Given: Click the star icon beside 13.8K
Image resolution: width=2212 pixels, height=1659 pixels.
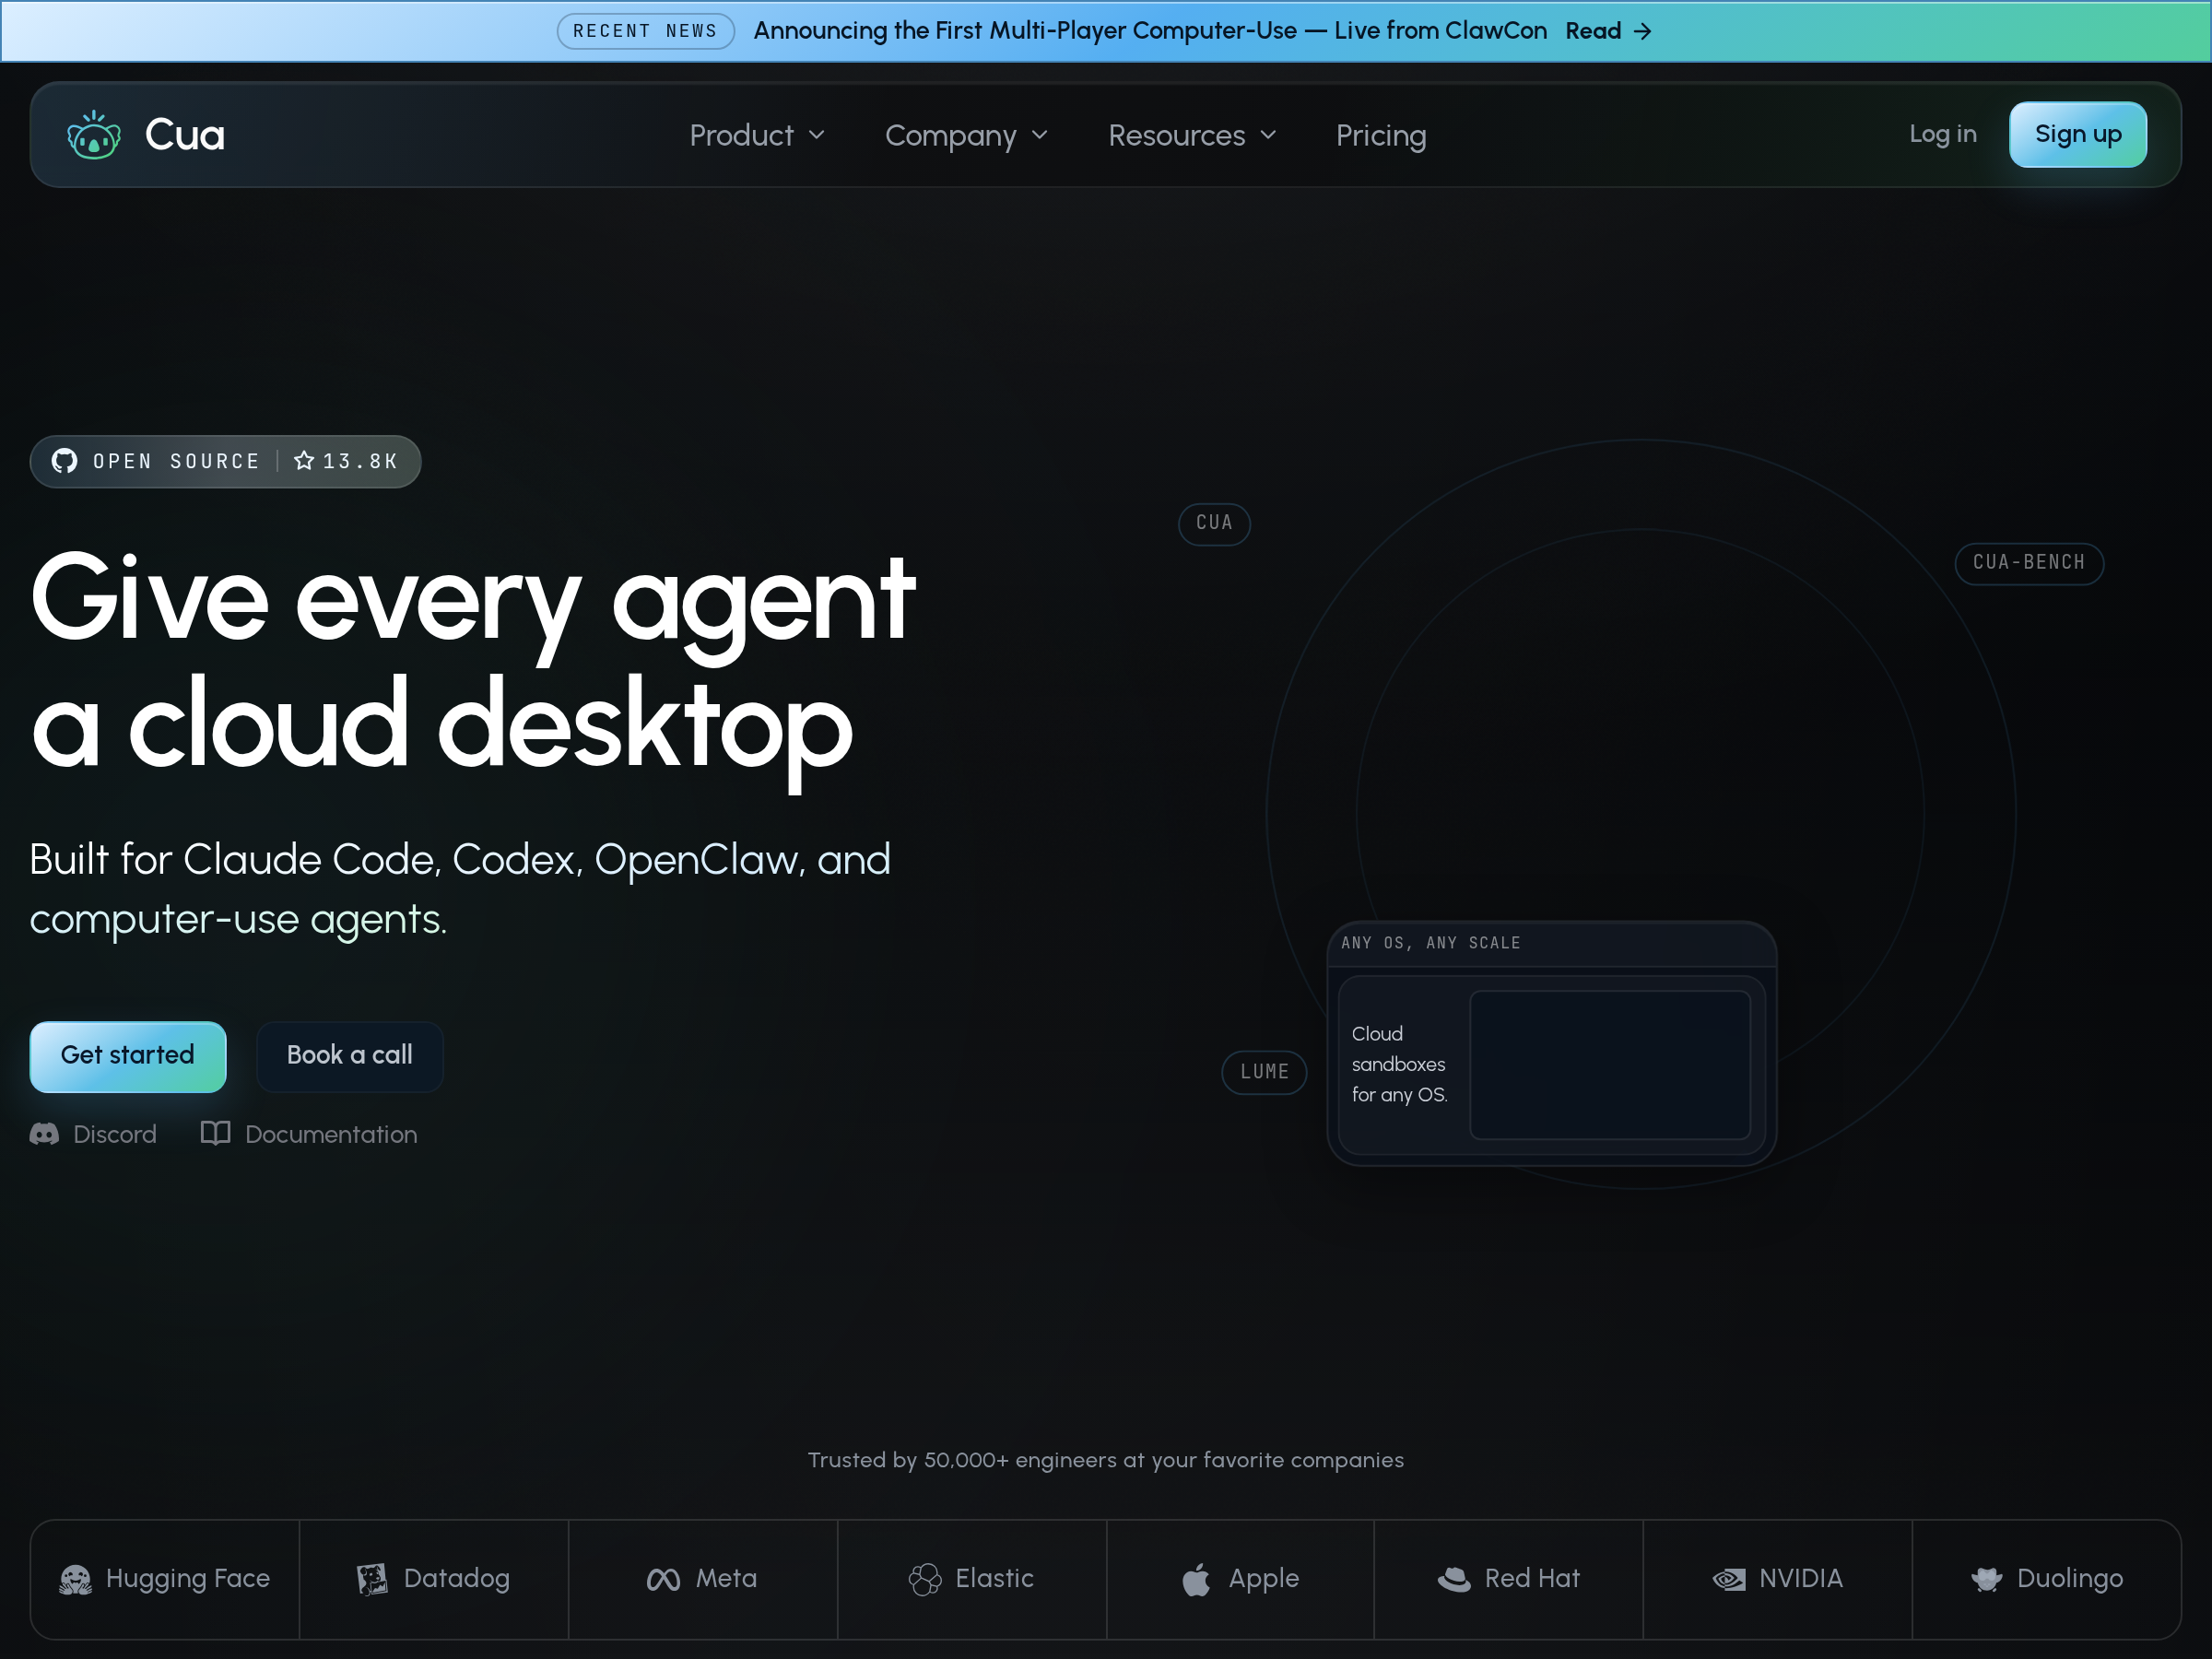Looking at the screenshot, I should tap(304, 461).
